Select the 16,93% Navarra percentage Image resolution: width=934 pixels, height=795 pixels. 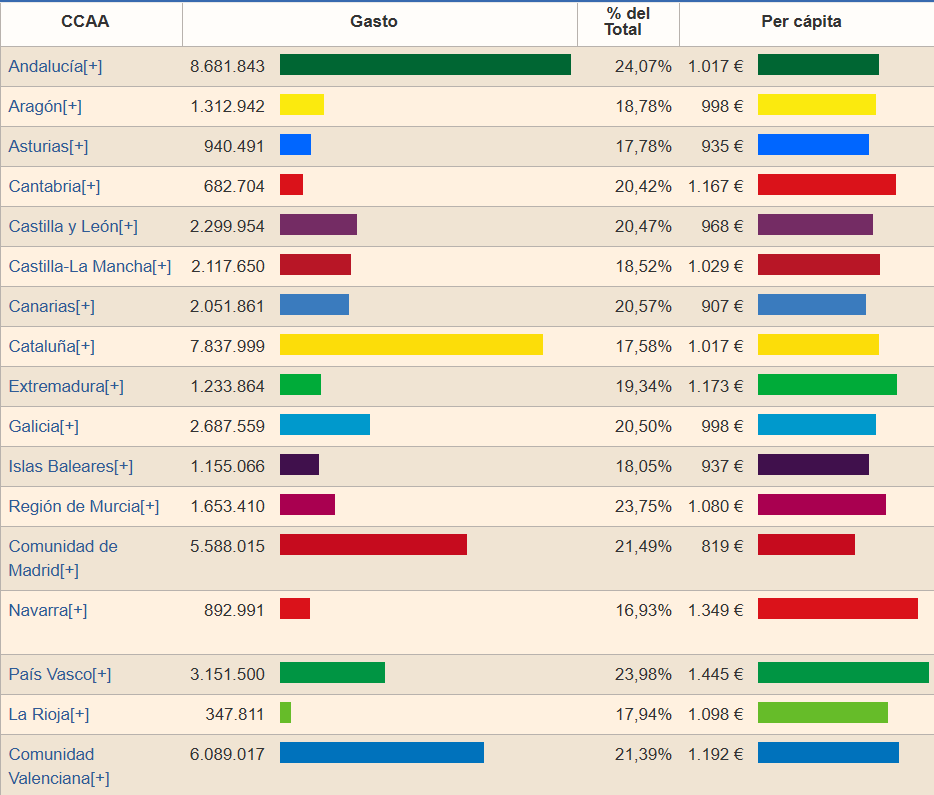coord(643,610)
